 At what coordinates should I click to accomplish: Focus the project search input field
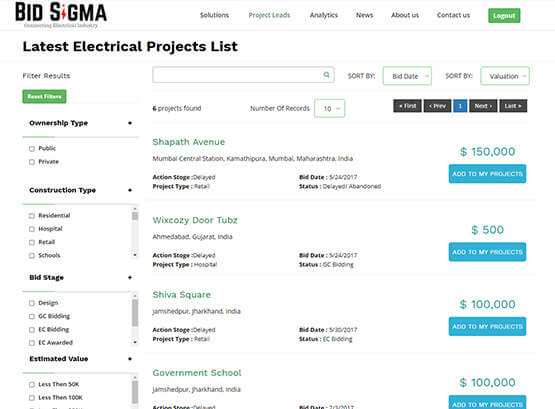point(243,75)
